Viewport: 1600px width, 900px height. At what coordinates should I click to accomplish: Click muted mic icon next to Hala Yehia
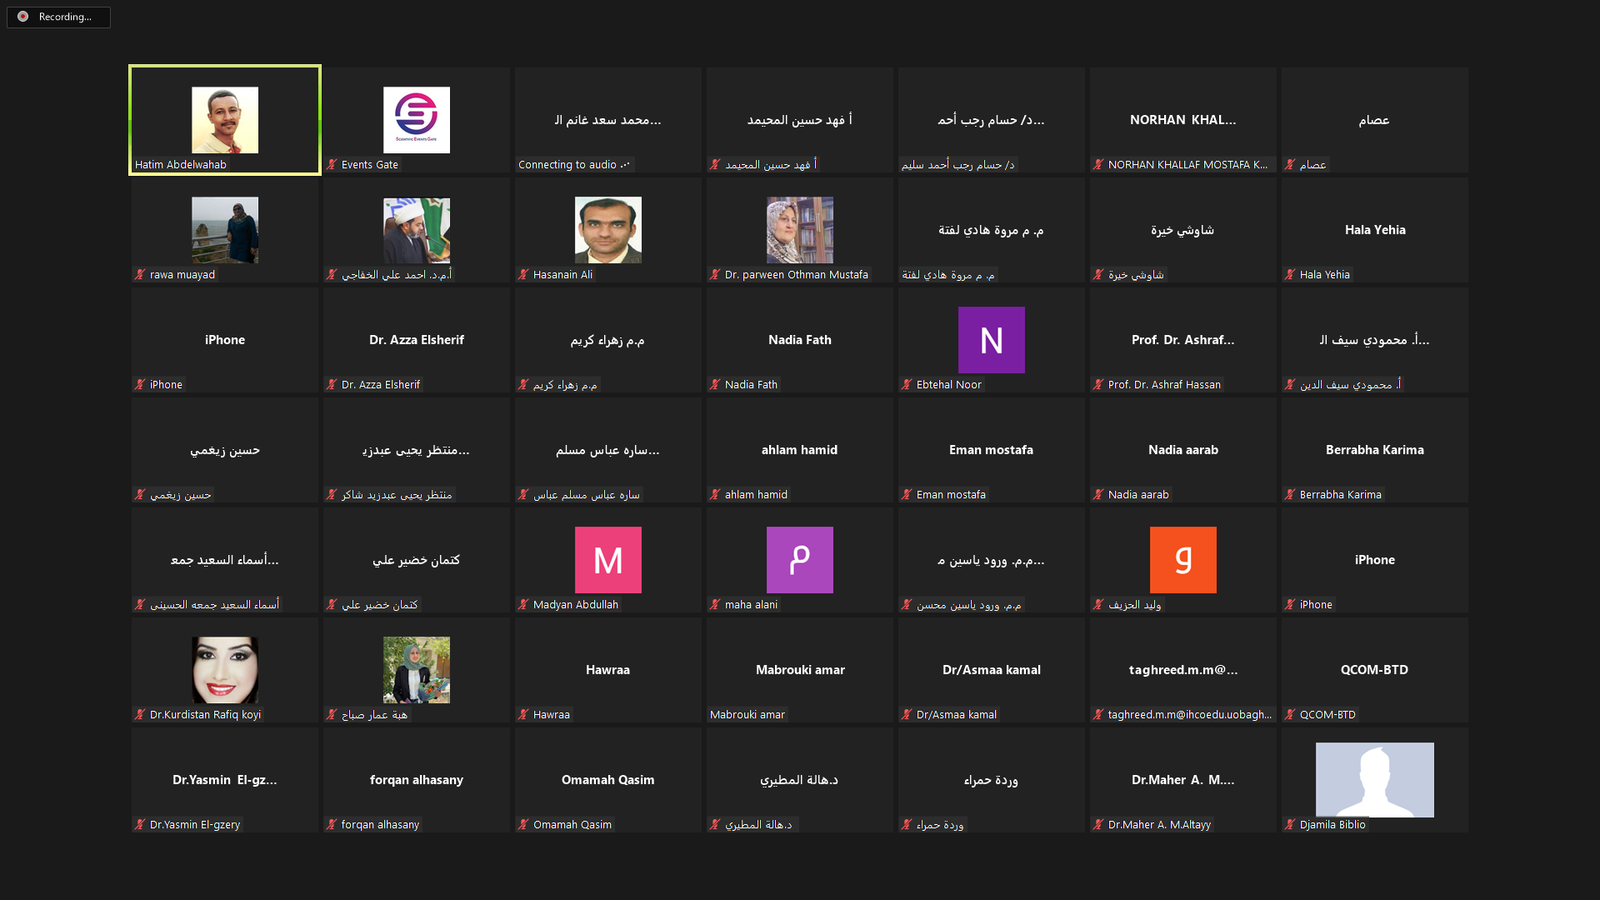click(x=1290, y=274)
